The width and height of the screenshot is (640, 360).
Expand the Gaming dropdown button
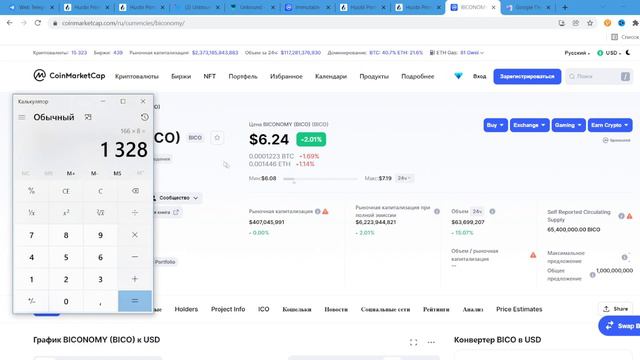(x=568, y=125)
